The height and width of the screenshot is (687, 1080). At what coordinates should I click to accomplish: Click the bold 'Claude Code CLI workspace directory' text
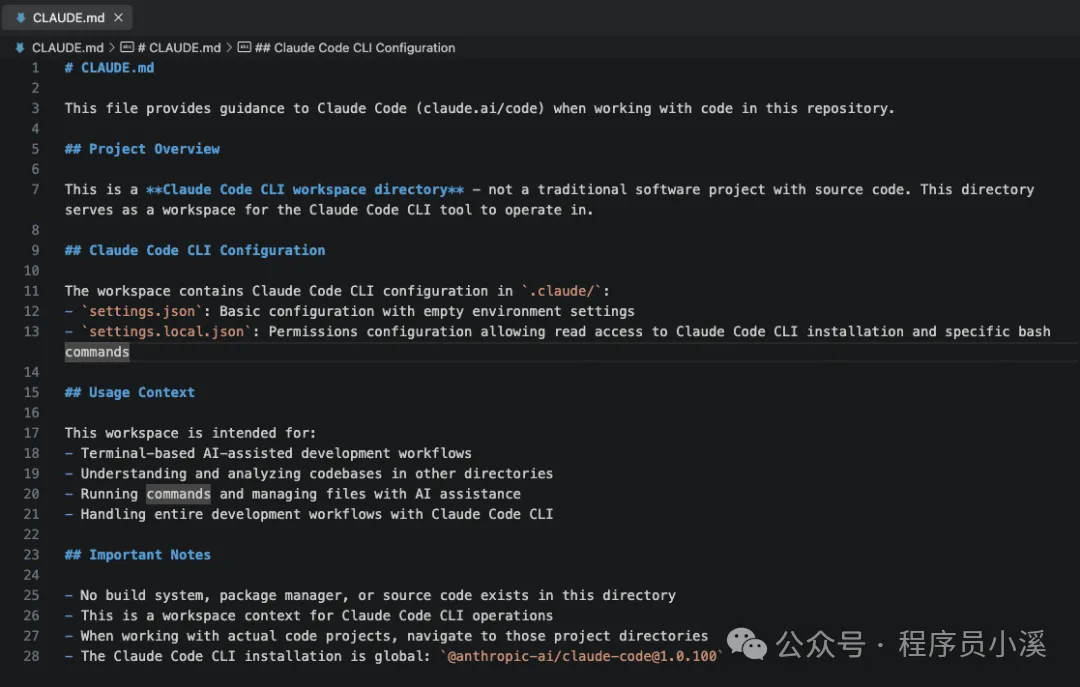coord(304,189)
